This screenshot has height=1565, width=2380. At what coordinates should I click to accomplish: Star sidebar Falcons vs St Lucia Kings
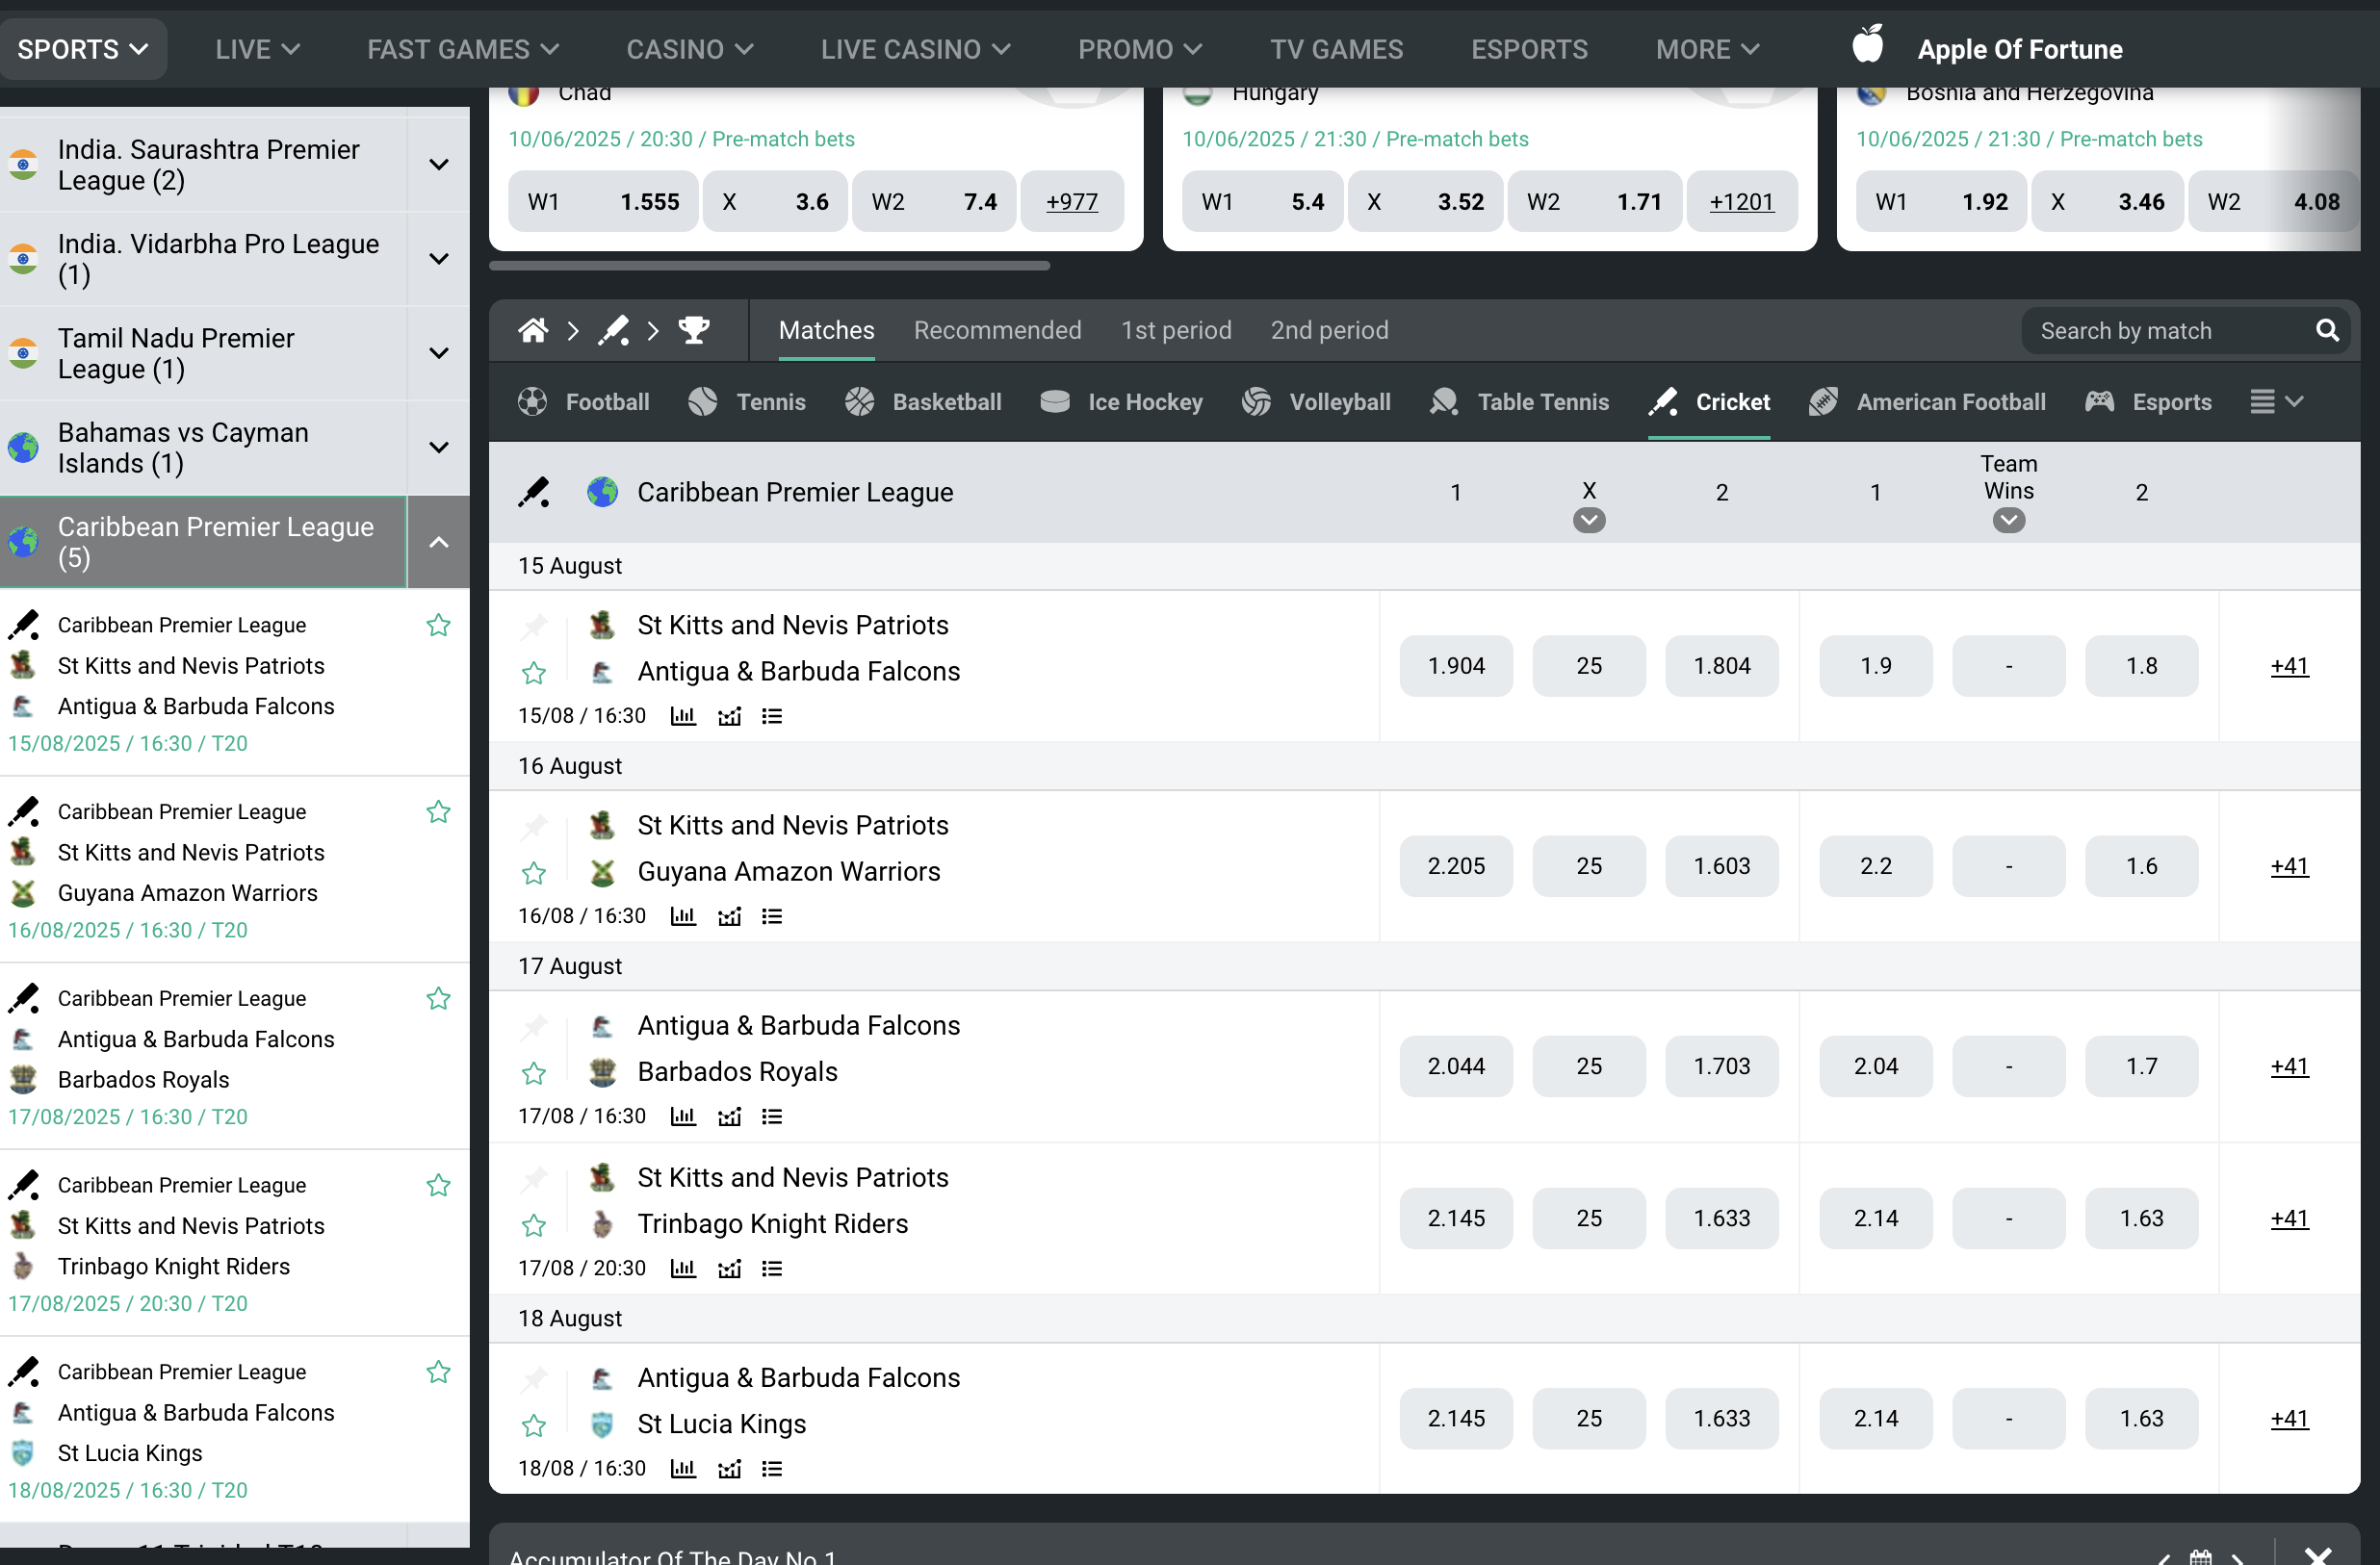click(438, 1372)
